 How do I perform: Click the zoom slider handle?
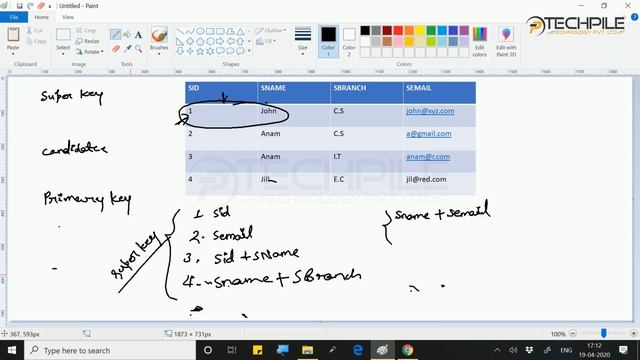tap(604, 333)
